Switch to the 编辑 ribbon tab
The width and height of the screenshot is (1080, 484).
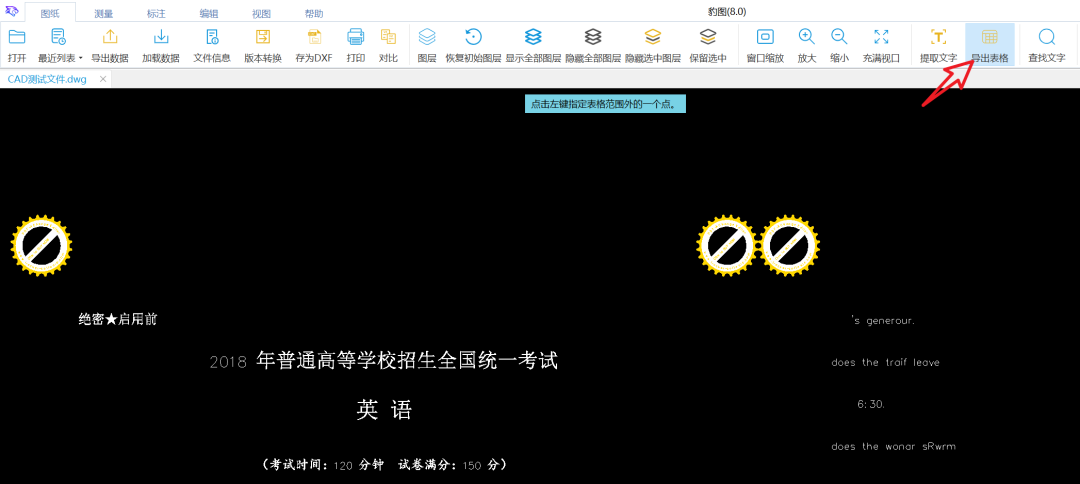coord(209,13)
